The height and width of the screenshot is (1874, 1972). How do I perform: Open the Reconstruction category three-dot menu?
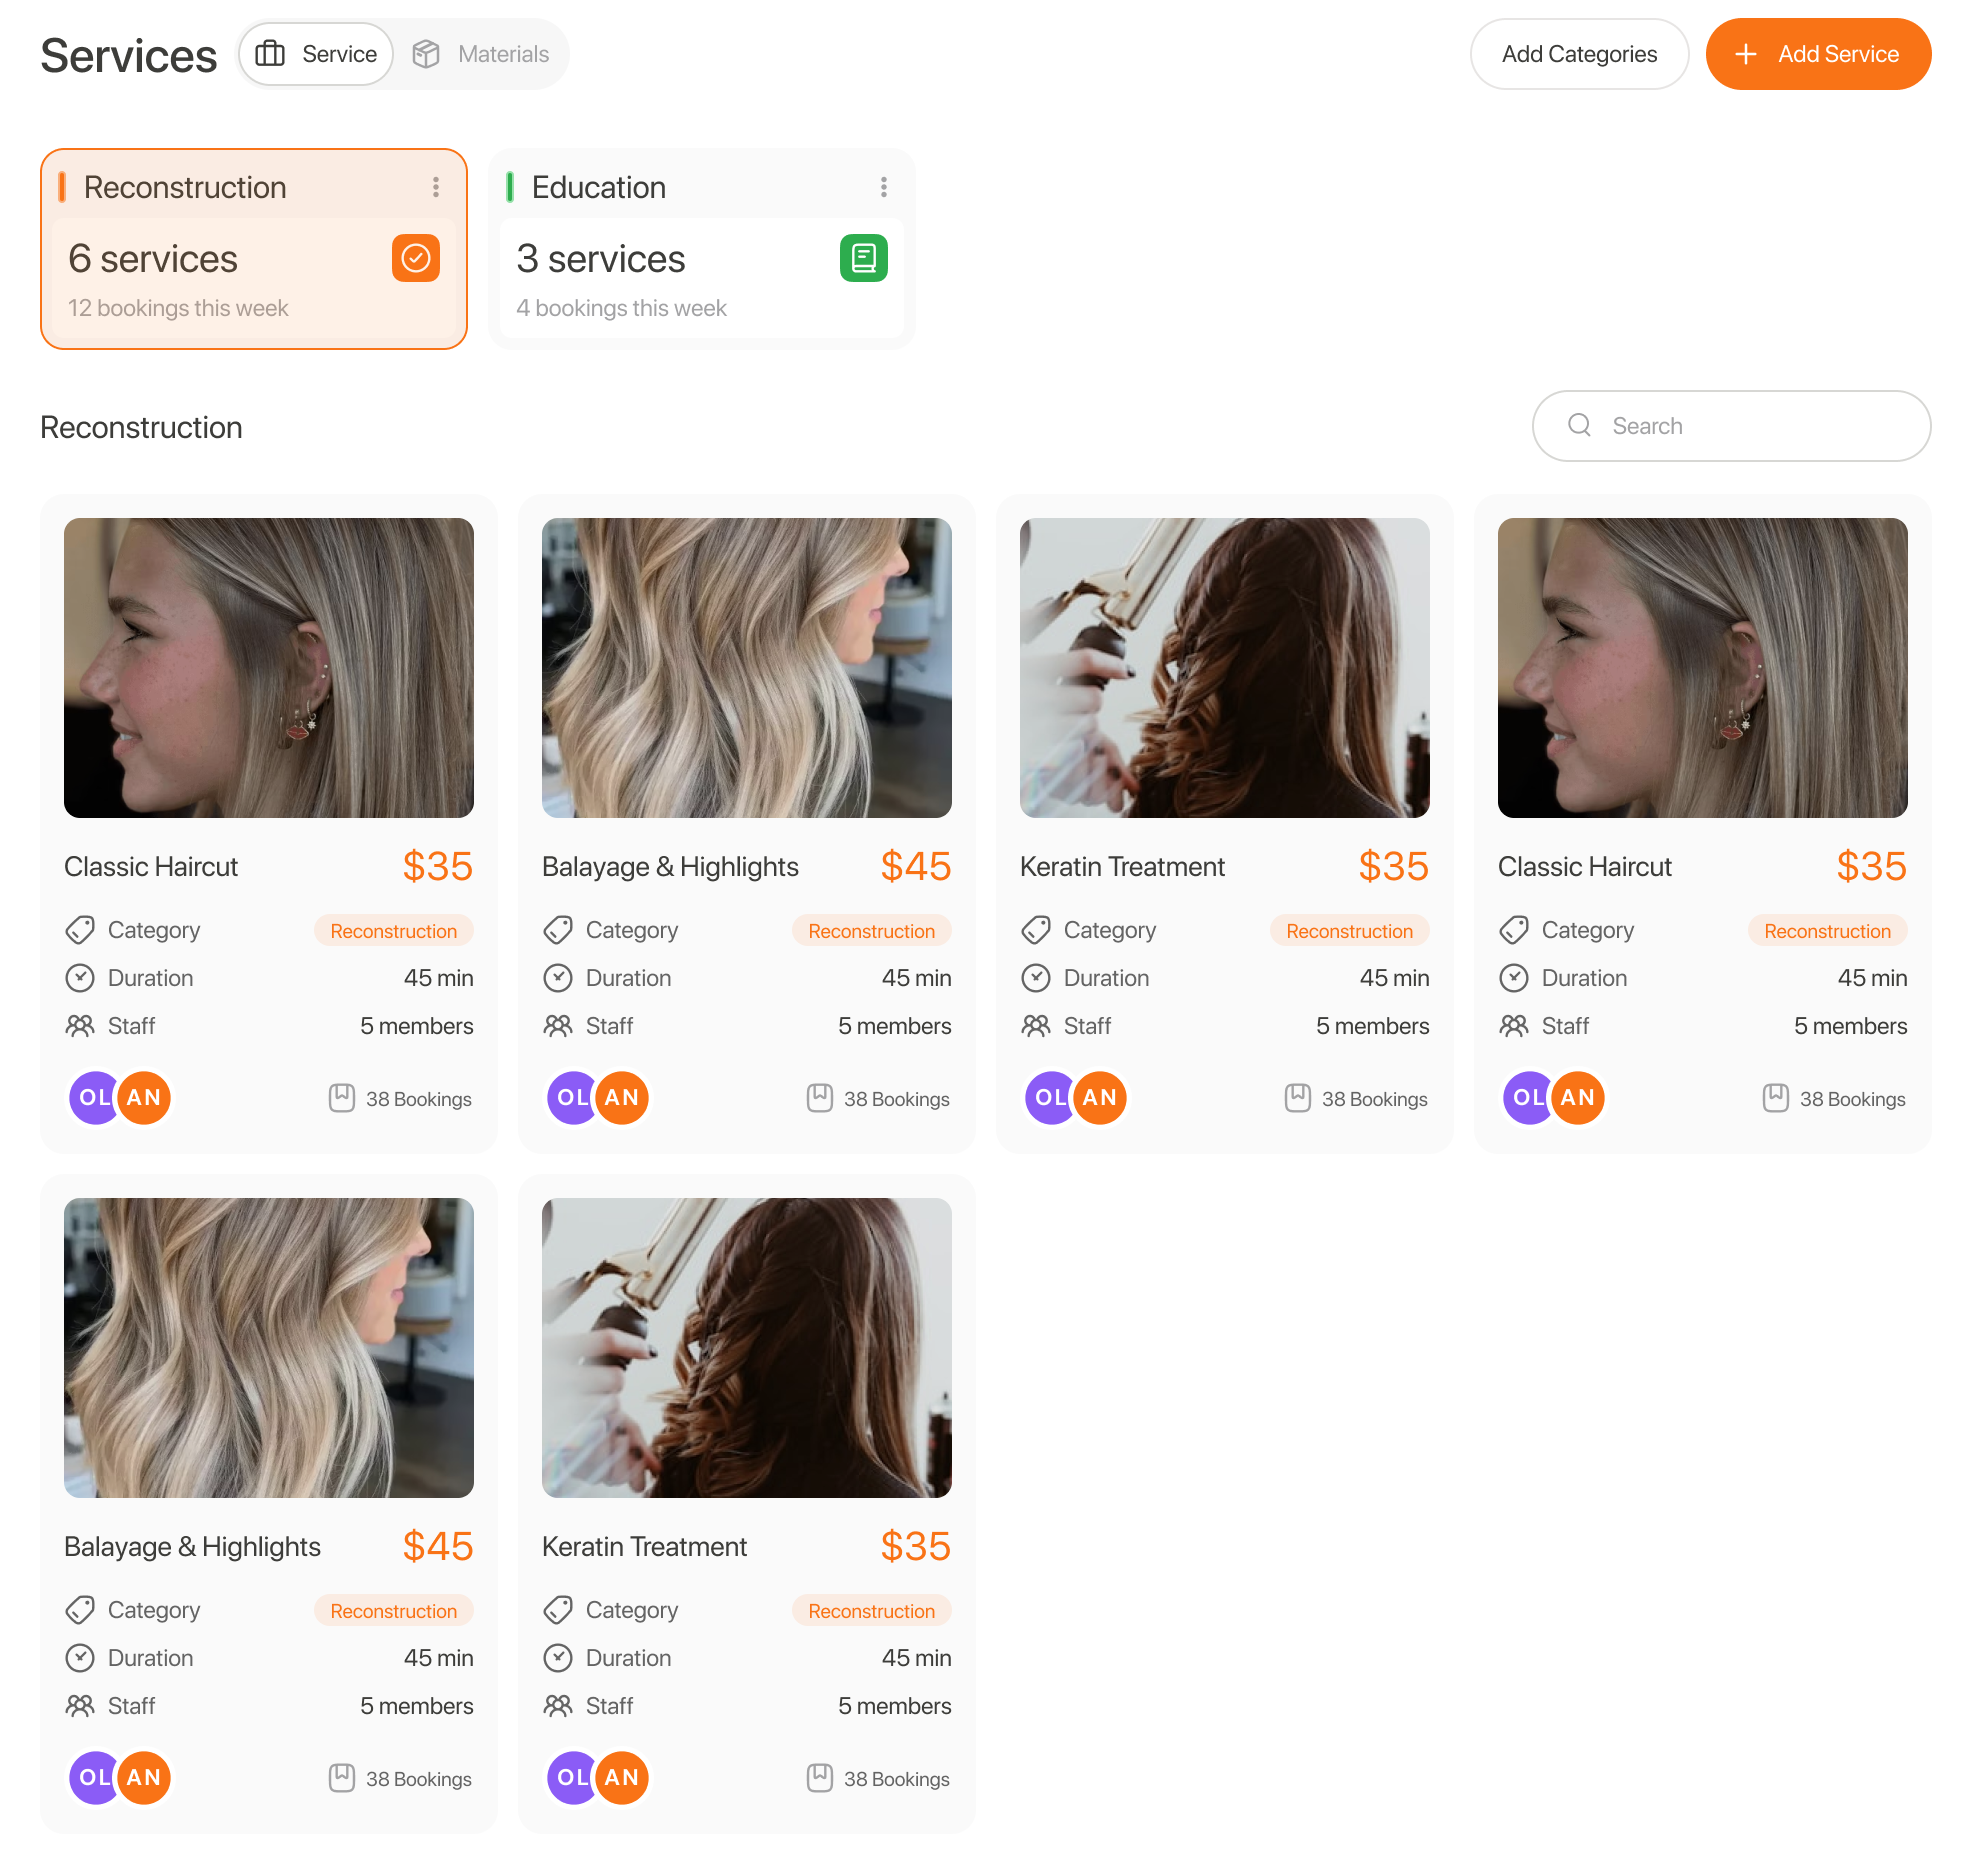pos(436,187)
